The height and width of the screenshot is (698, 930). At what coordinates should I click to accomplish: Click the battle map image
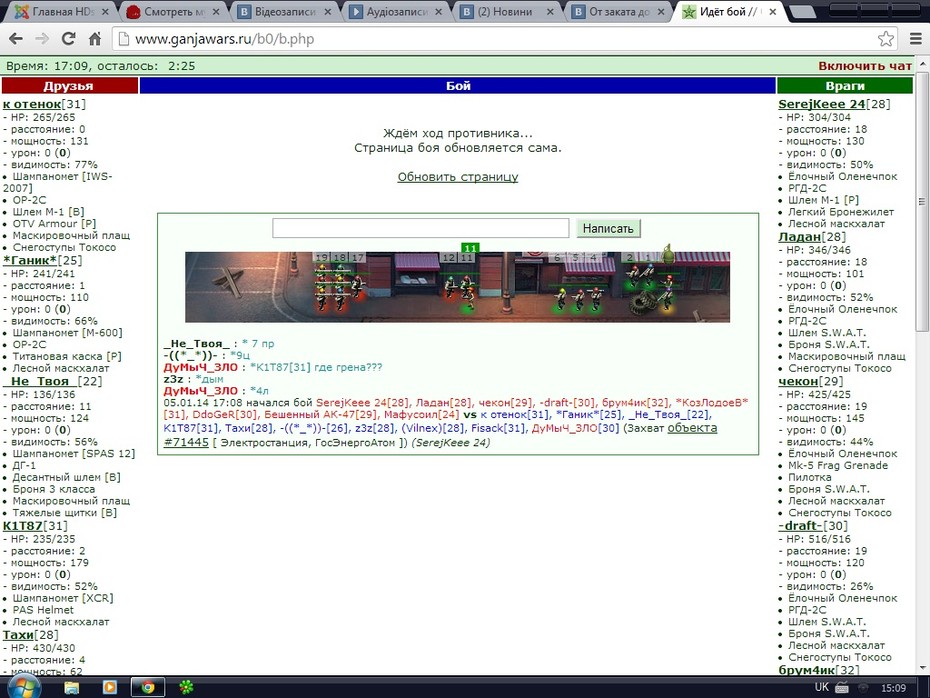(457, 287)
